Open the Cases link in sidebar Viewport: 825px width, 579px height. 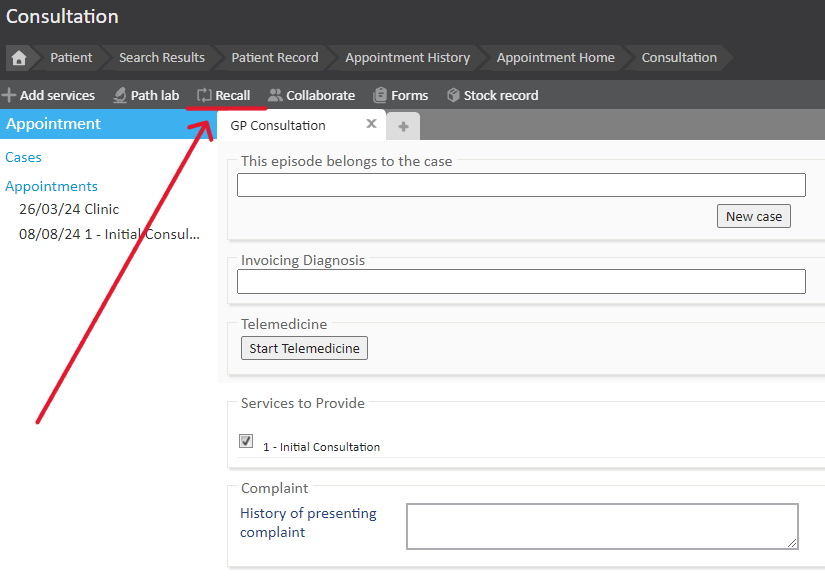coord(23,157)
